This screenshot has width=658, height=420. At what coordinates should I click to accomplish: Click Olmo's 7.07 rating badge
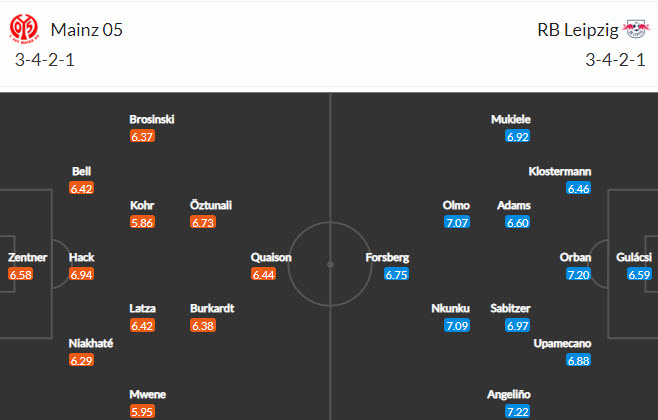click(x=456, y=222)
